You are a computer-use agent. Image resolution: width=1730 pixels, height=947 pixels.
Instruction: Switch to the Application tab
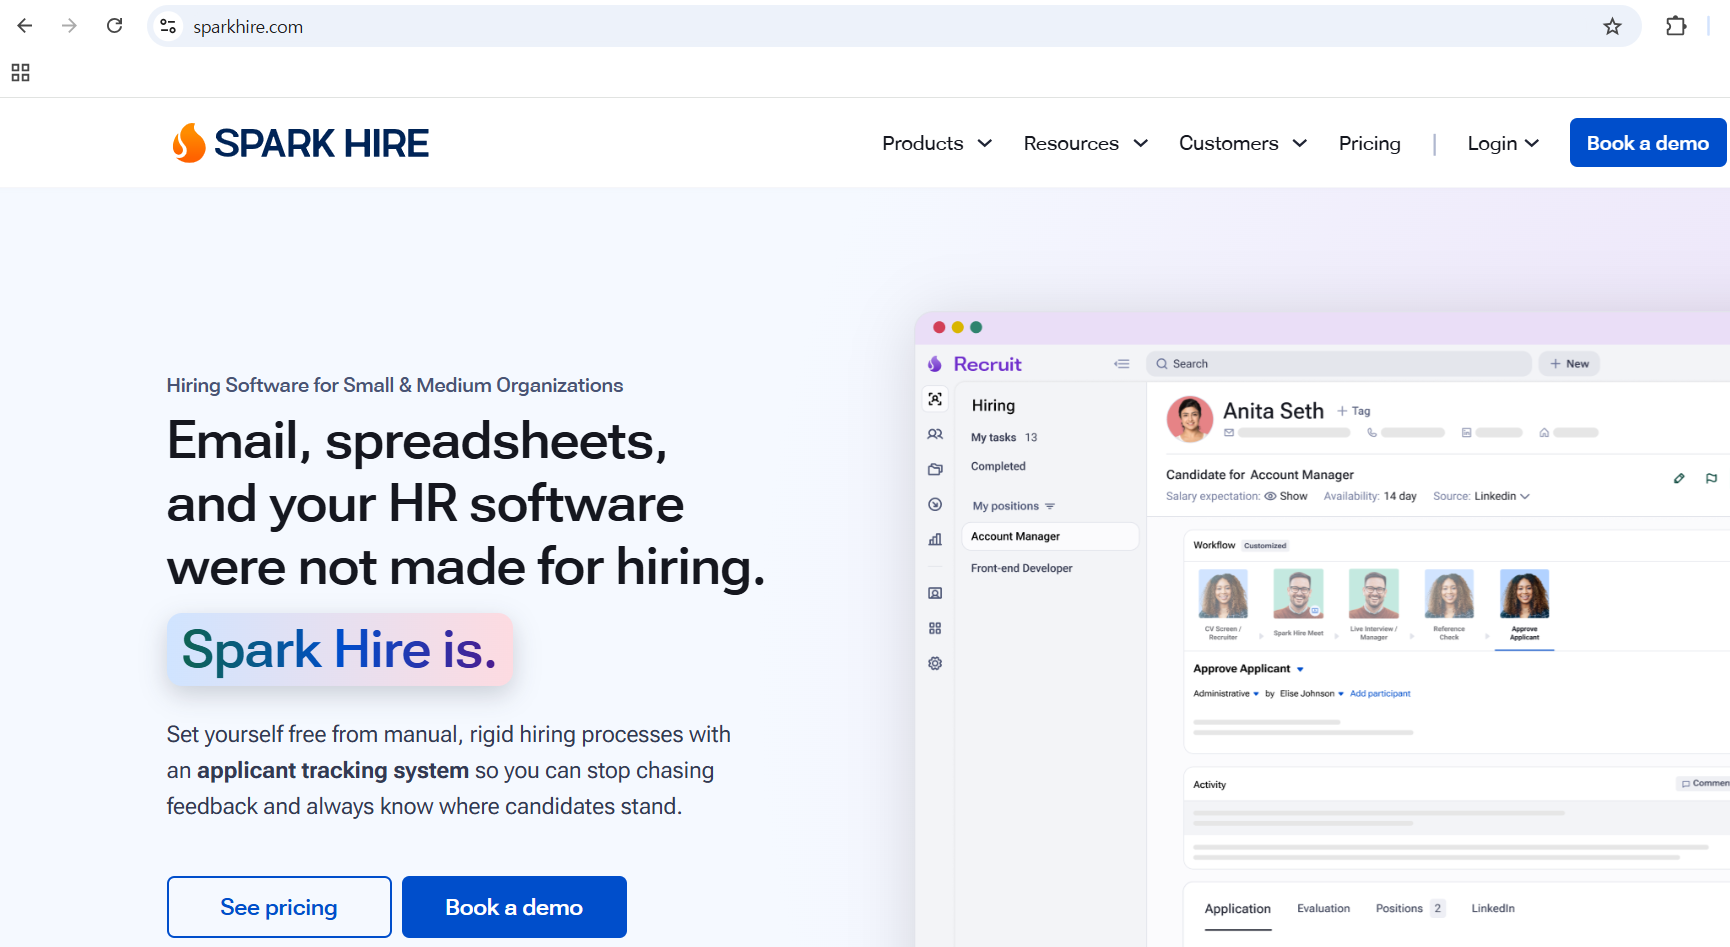pyautogui.click(x=1238, y=909)
